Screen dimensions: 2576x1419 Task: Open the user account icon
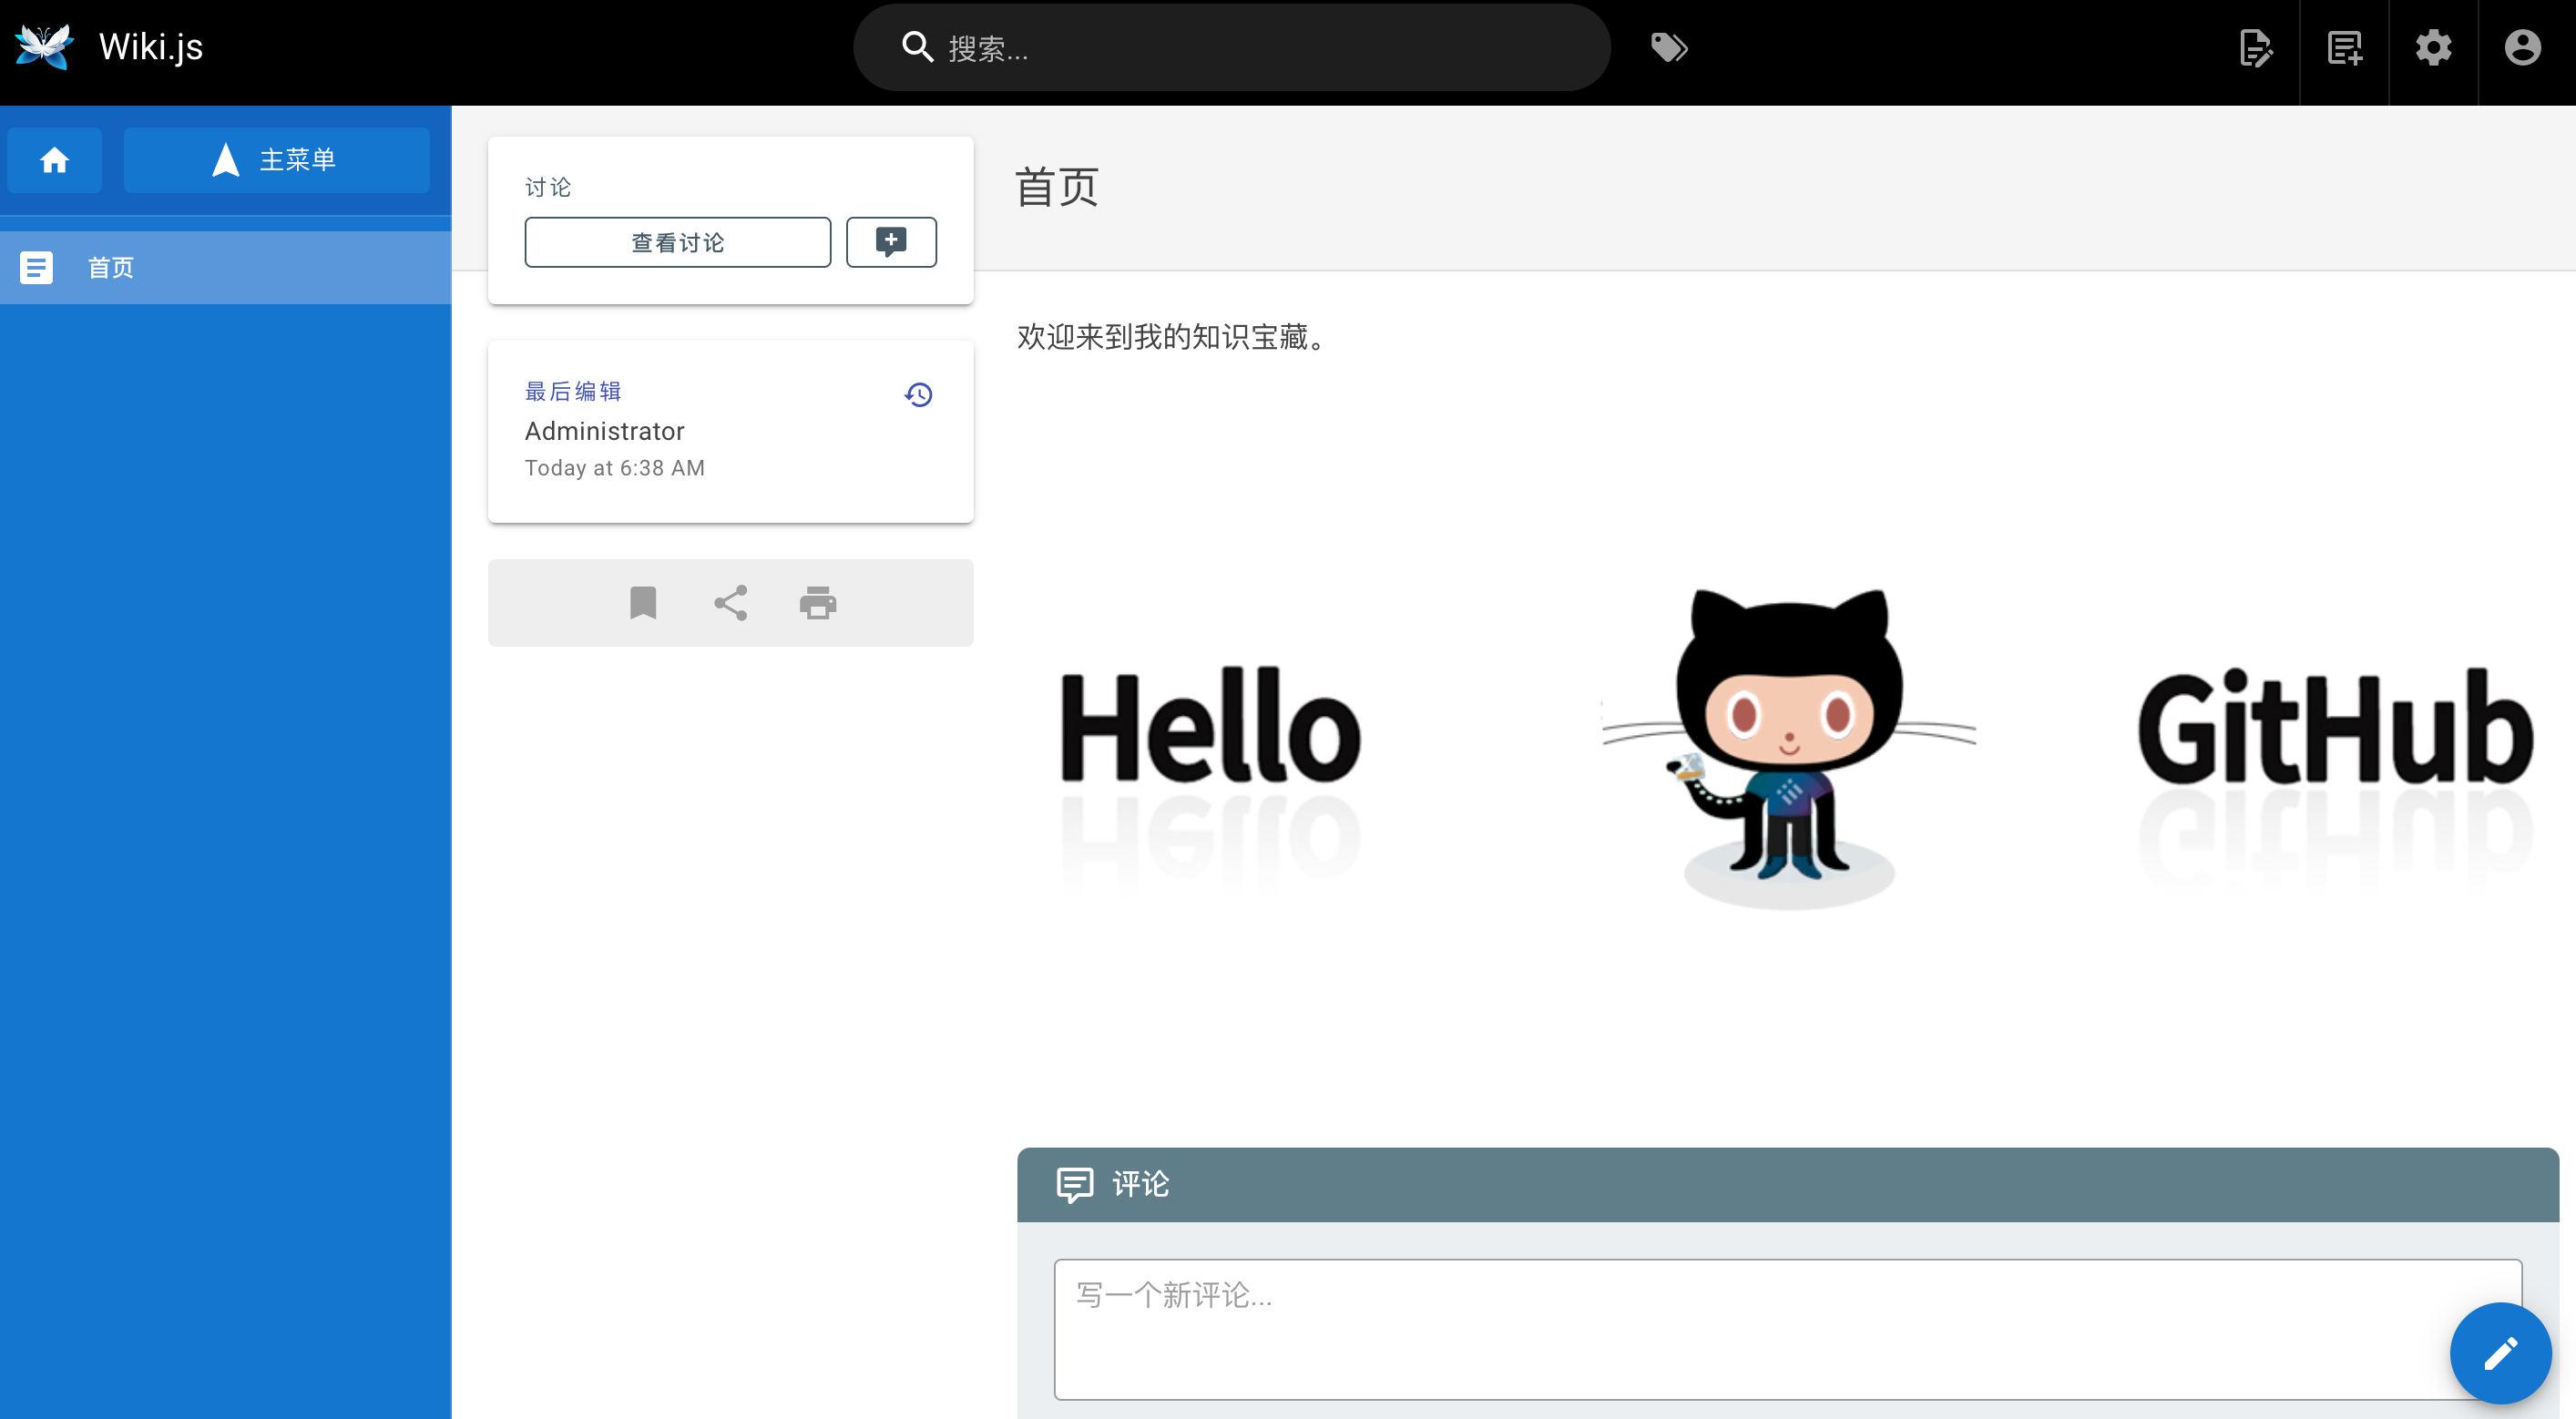(x=2522, y=47)
